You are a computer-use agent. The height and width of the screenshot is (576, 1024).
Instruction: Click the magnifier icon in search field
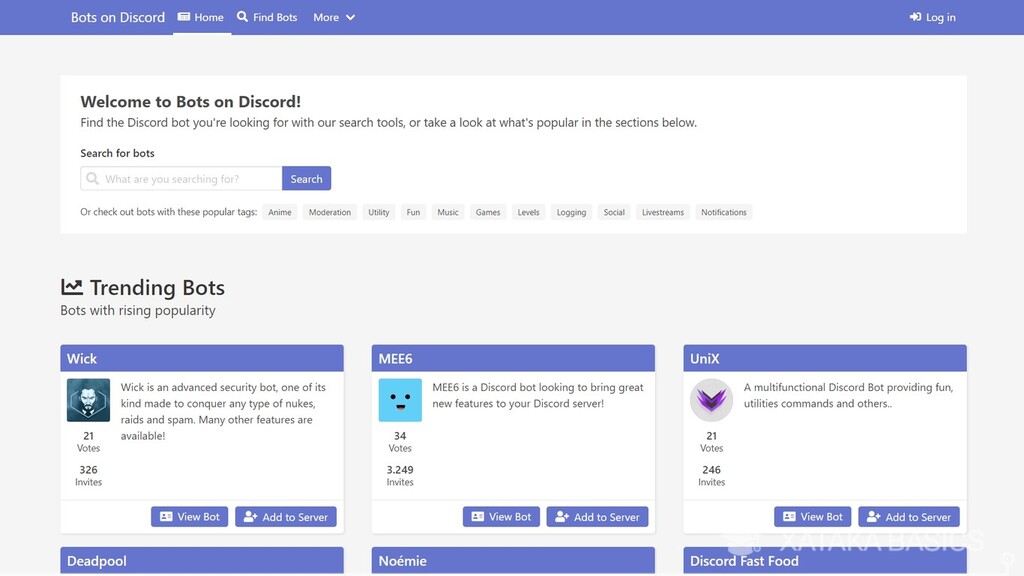click(x=93, y=179)
